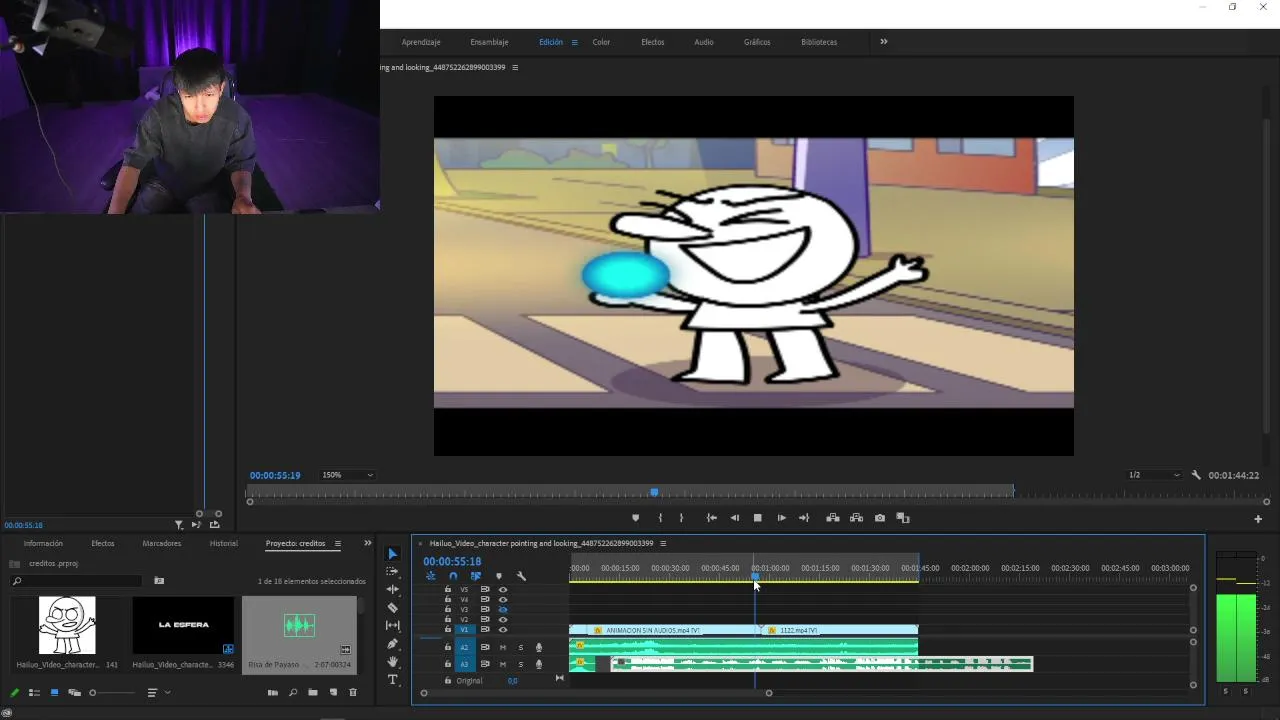1280x720 pixels.
Task: Delete selected item with trash icon
Action: coord(353,692)
